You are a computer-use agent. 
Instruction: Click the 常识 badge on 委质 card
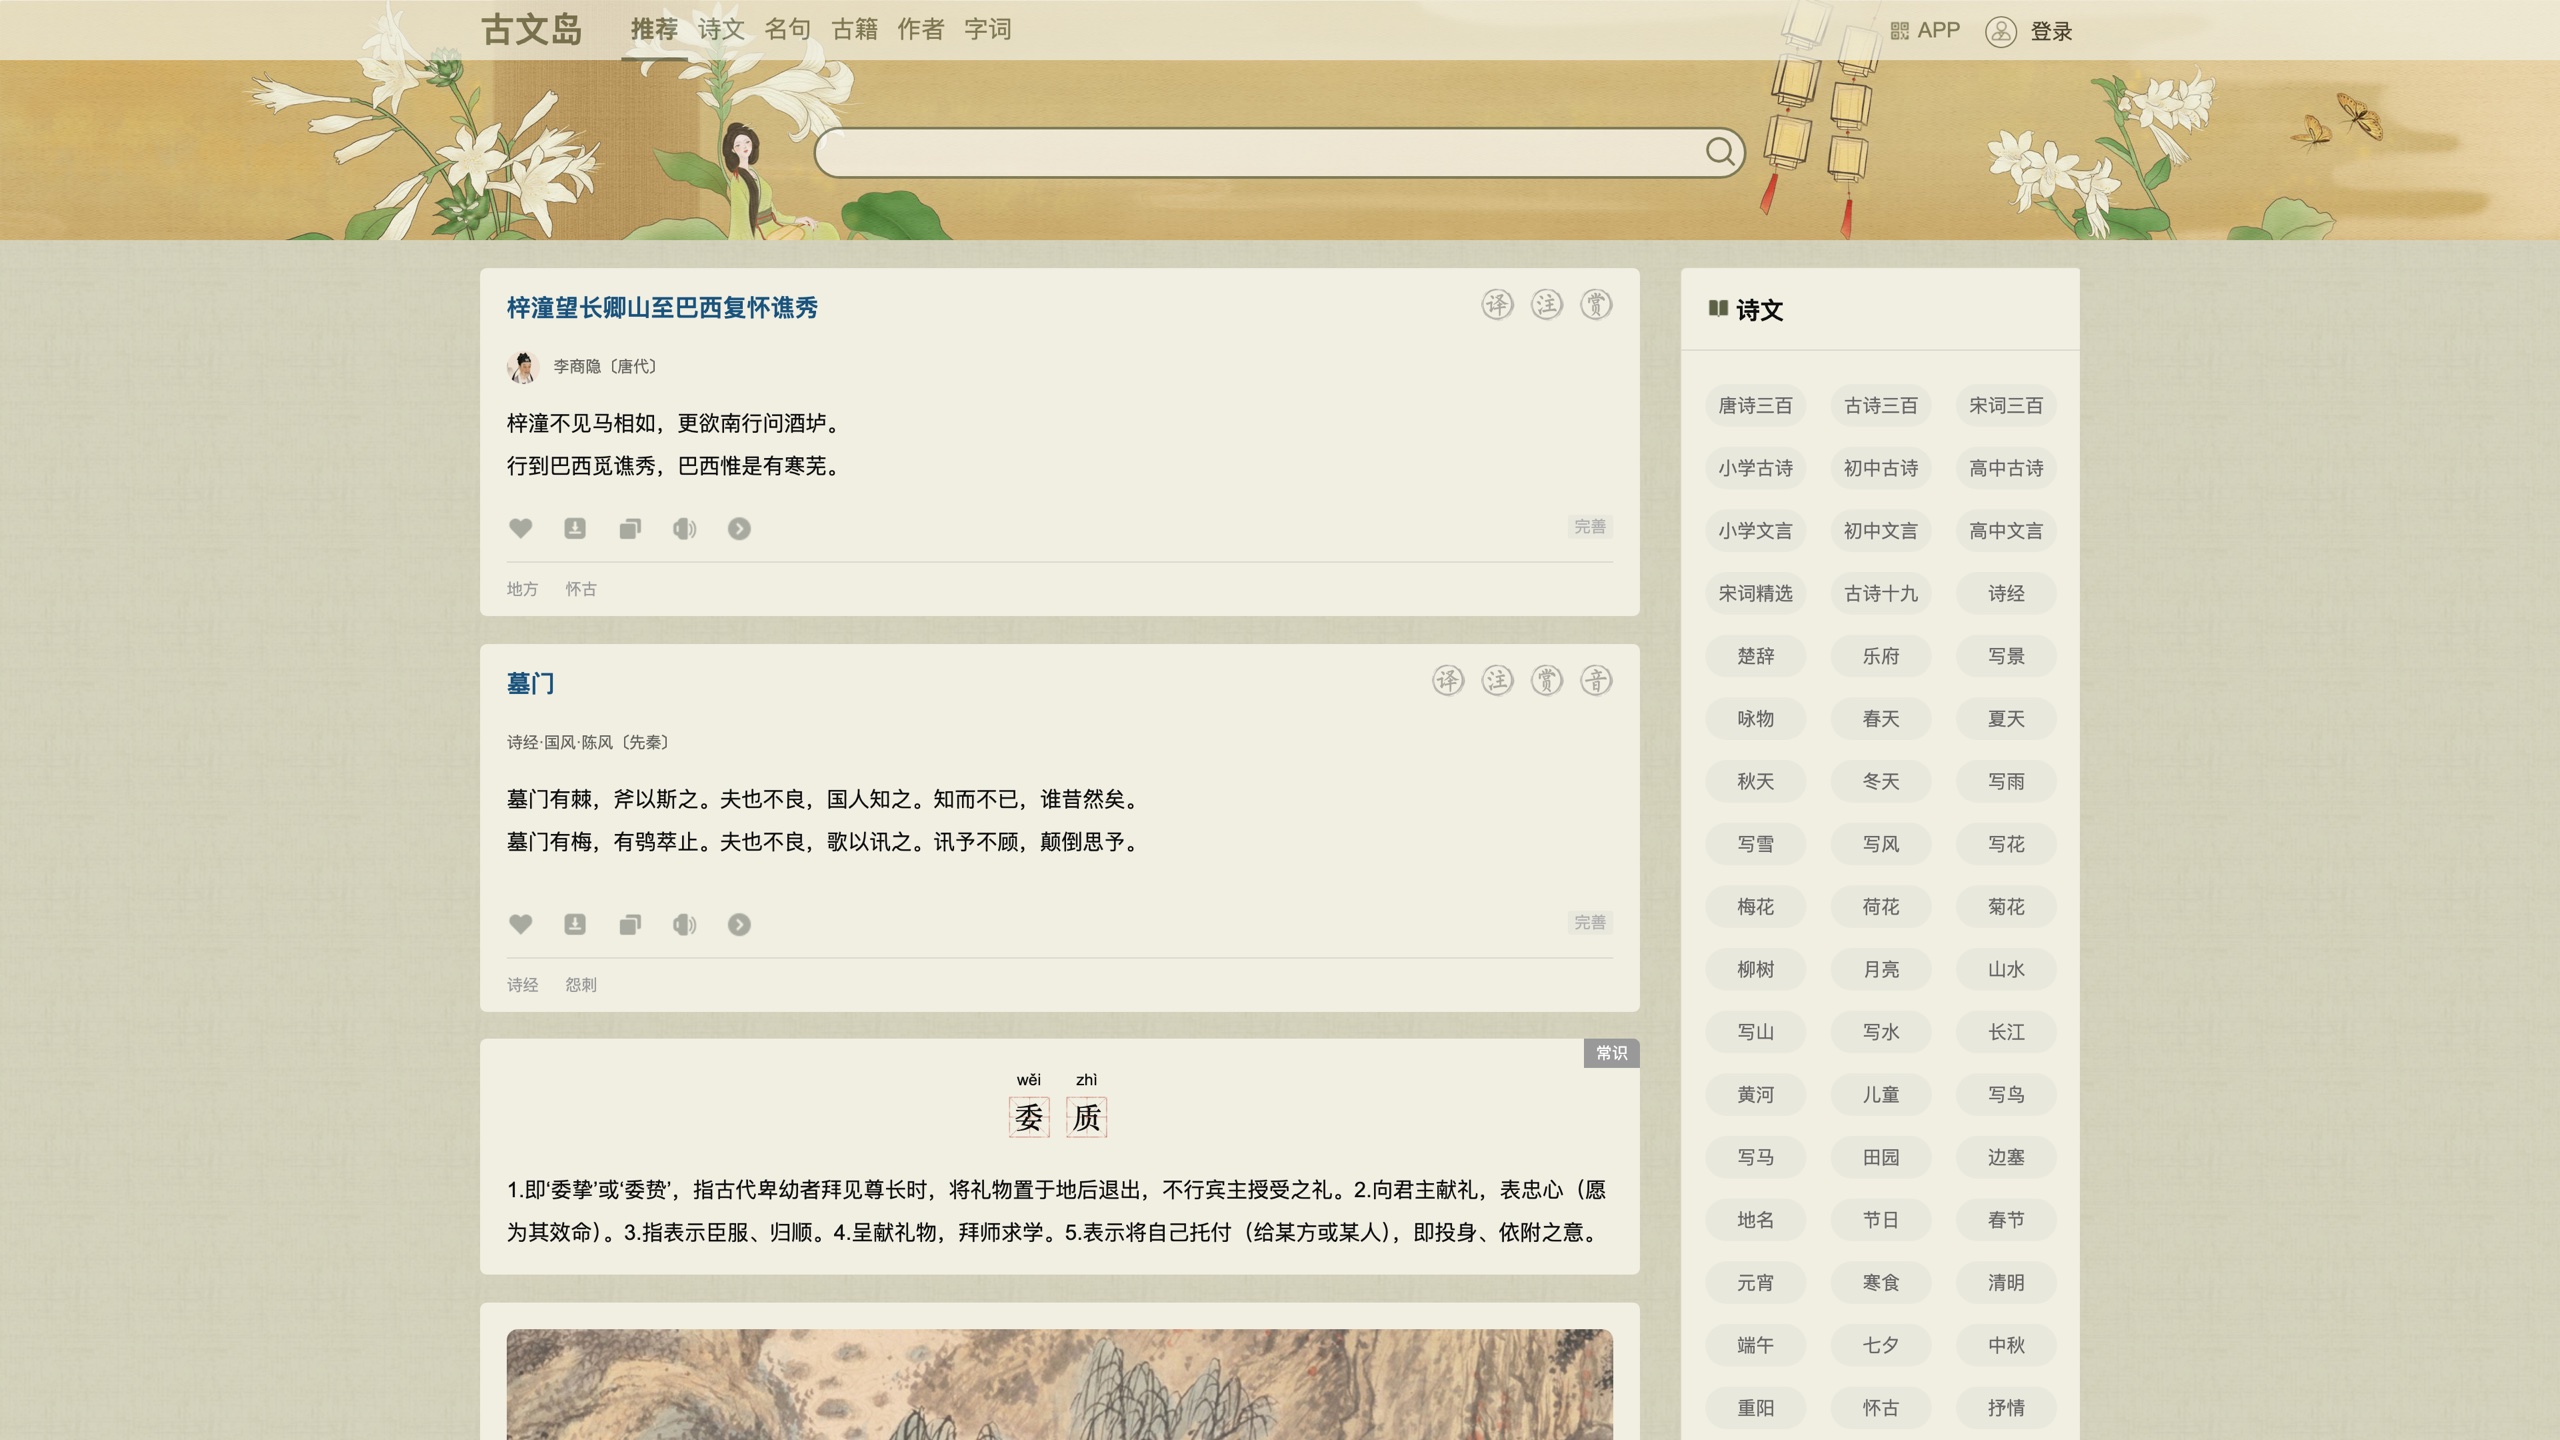pos(1611,1053)
